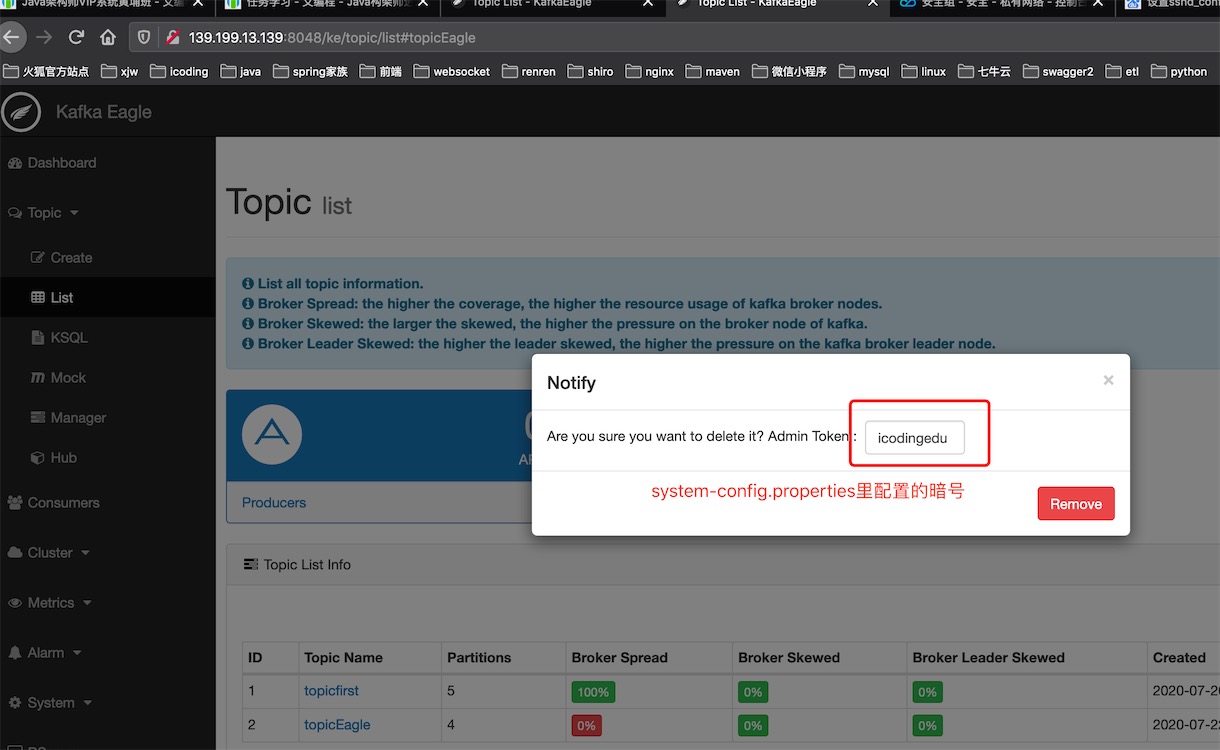Open Manager in the sidebar

pos(69,418)
